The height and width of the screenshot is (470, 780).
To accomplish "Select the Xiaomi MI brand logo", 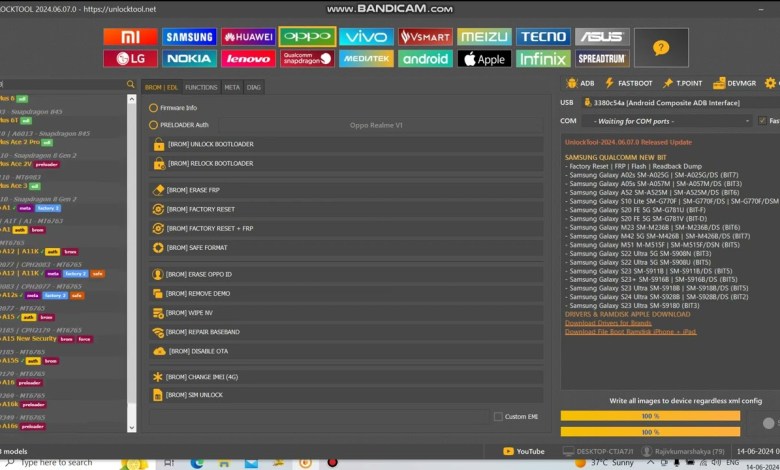I will [130, 37].
